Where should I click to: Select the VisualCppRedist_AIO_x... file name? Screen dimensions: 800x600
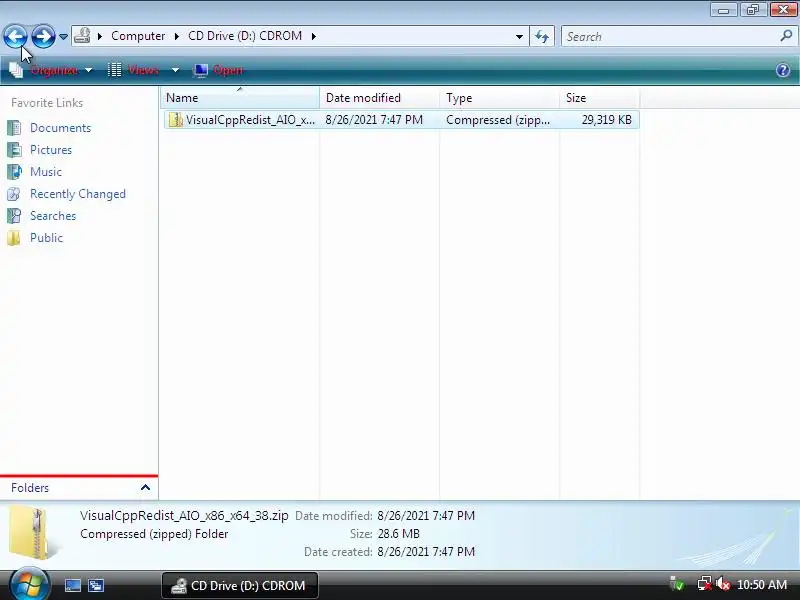coord(250,120)
